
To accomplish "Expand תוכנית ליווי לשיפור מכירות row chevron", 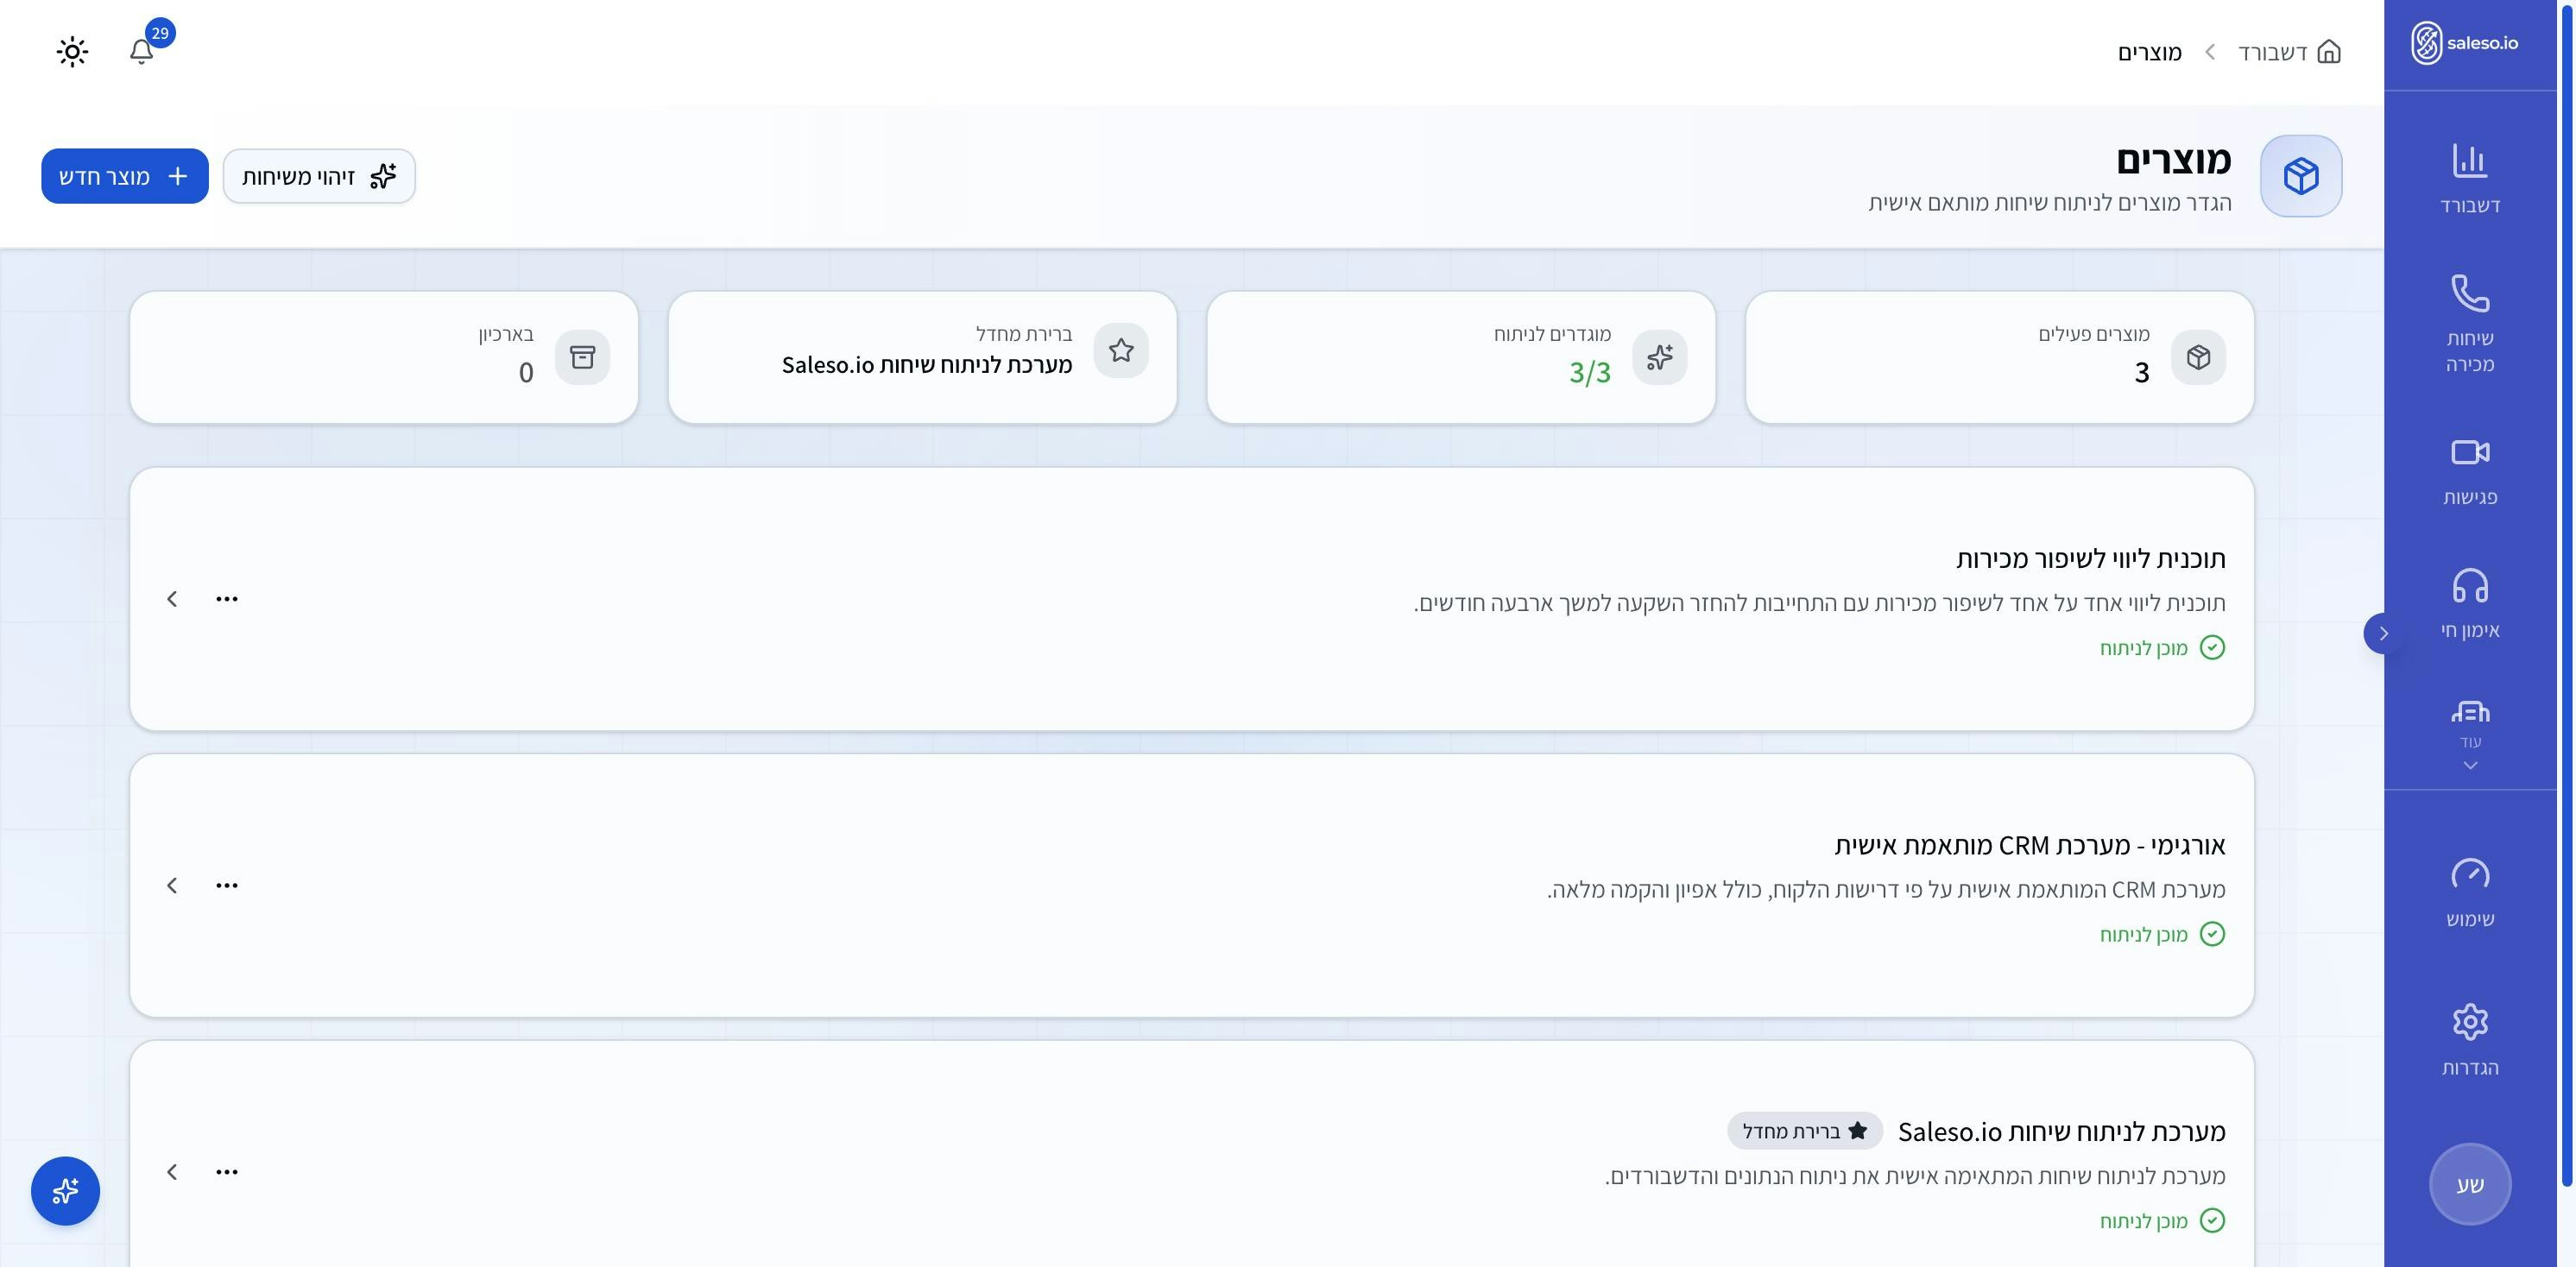I will pos(172,599).
